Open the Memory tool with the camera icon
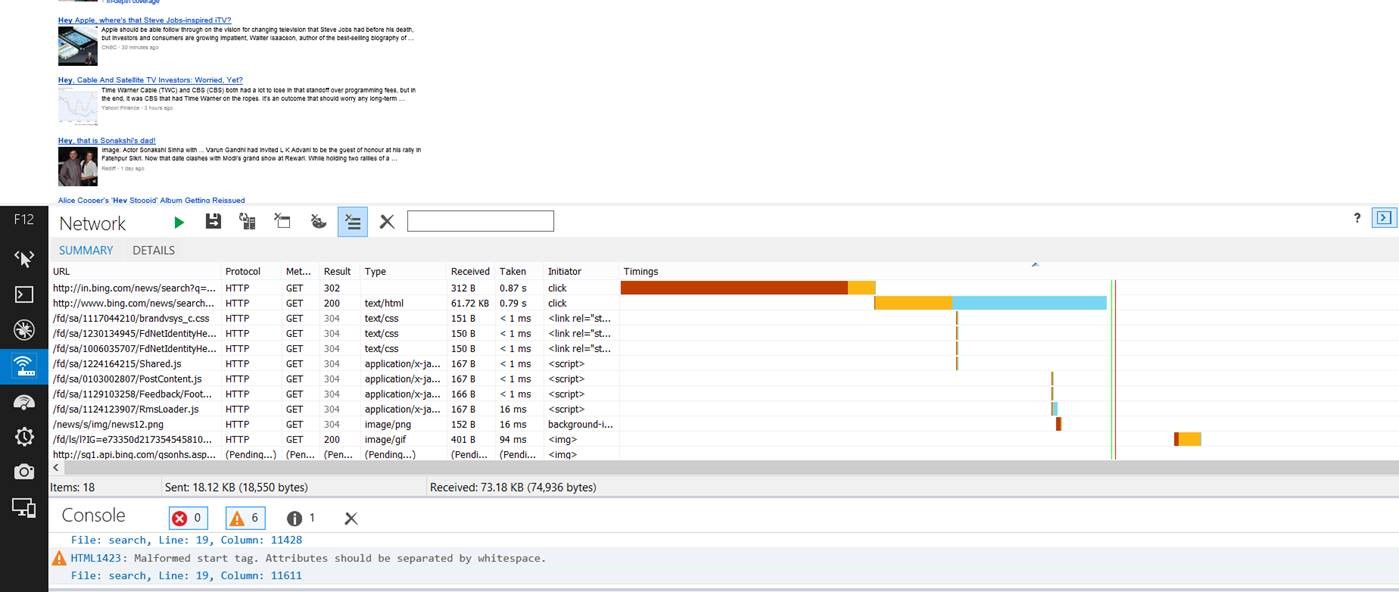 coord(24,472)
